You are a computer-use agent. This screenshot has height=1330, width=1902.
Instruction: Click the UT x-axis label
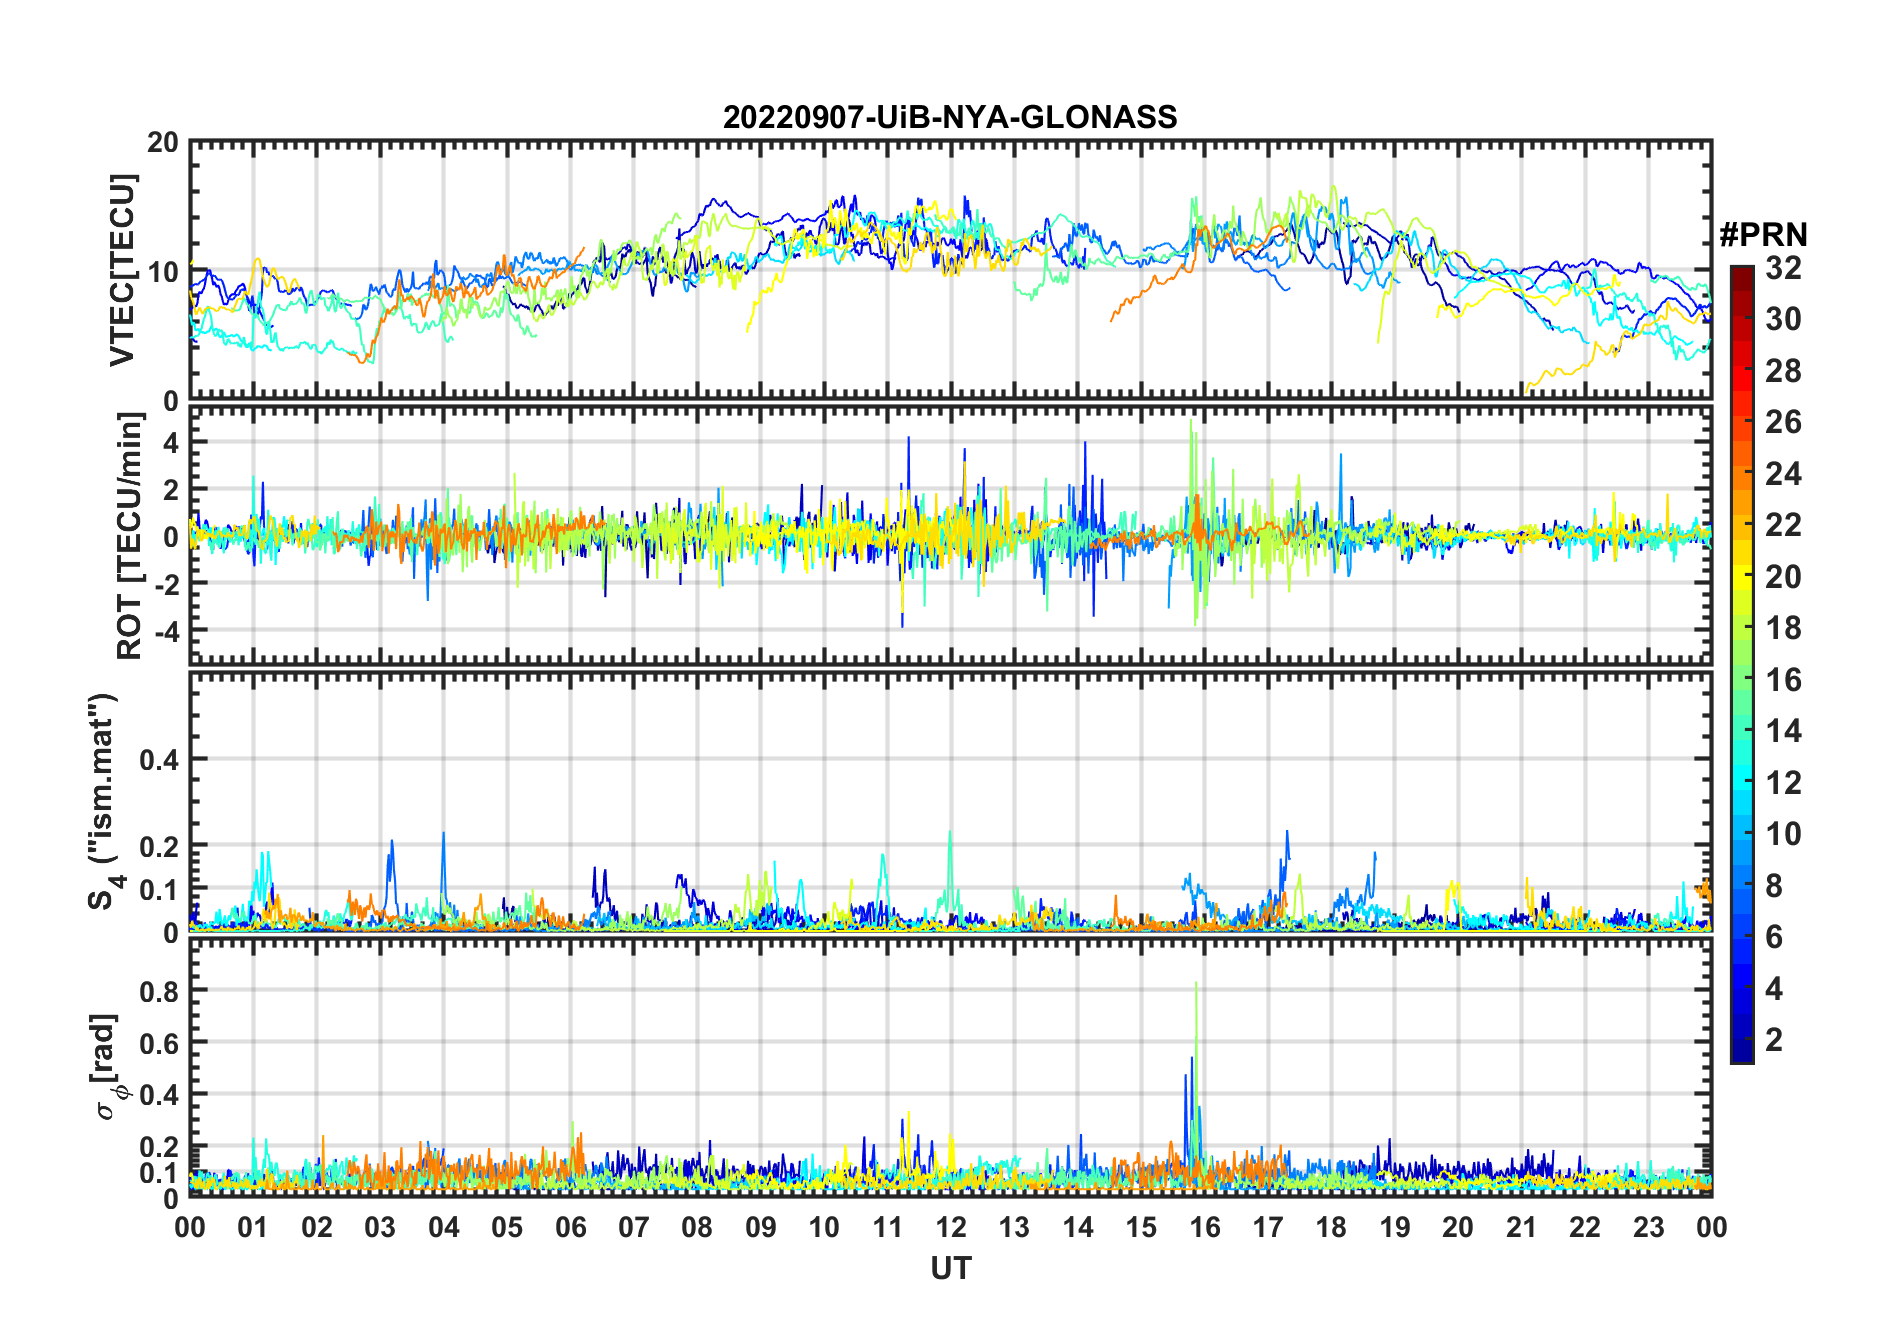click(951, 1268)
